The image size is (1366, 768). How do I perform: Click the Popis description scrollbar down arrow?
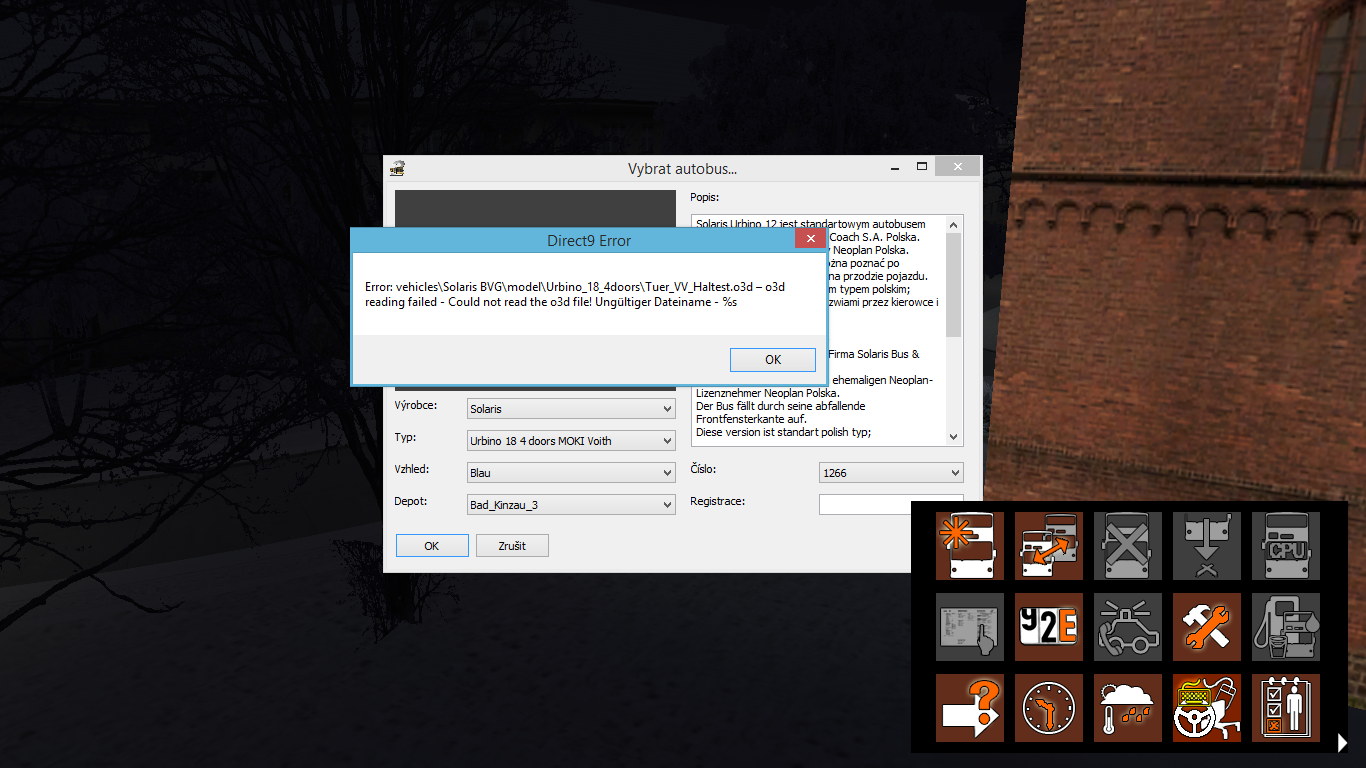[x=953, y=437]
